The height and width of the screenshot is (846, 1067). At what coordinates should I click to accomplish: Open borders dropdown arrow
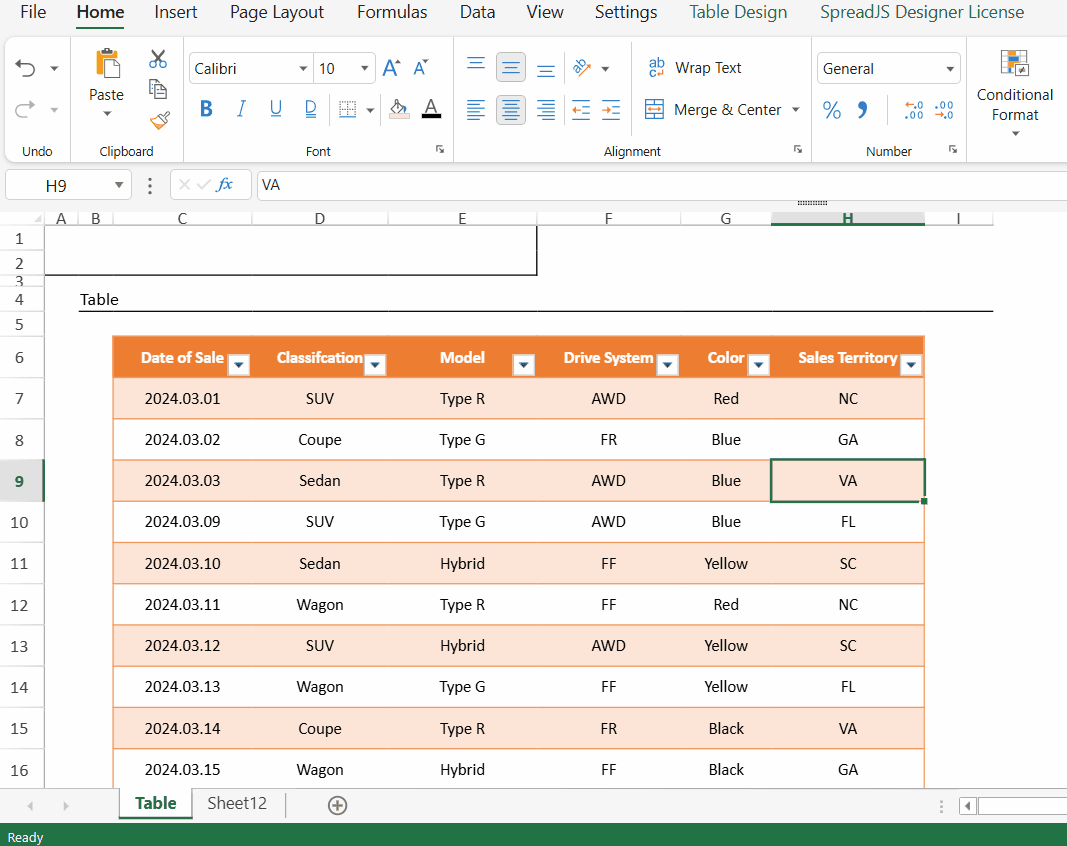coord(370,110)
